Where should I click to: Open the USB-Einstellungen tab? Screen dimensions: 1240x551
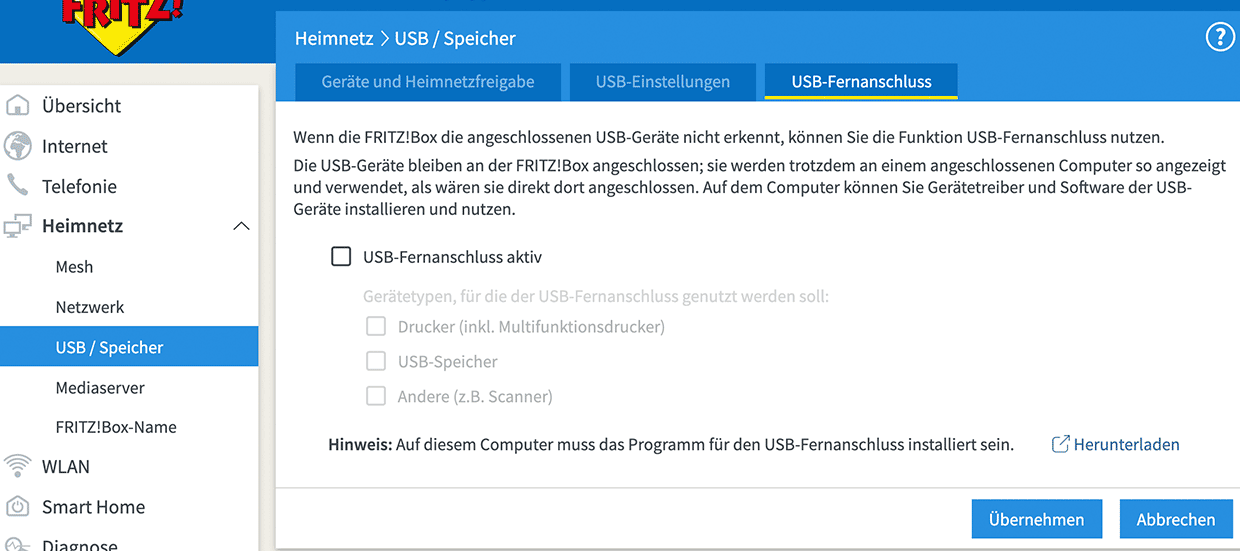(x=662, y=82)
